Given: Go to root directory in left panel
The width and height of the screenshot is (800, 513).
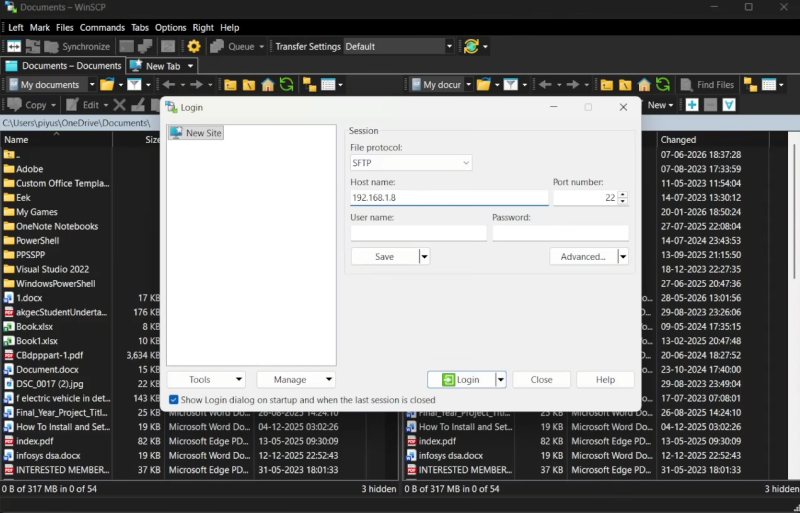Looking at the screenshot, I should (249, 85).
